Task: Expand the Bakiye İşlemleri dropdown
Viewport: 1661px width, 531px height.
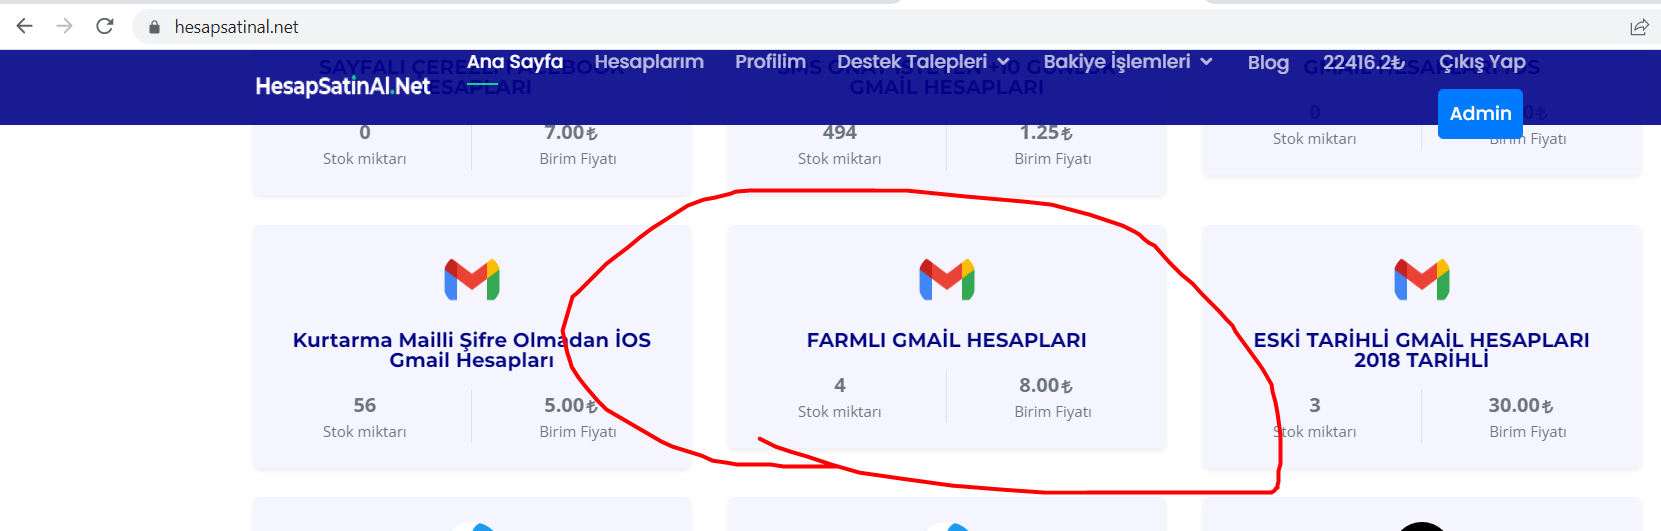Action: pyautogui.click(x=1128, y=62)
